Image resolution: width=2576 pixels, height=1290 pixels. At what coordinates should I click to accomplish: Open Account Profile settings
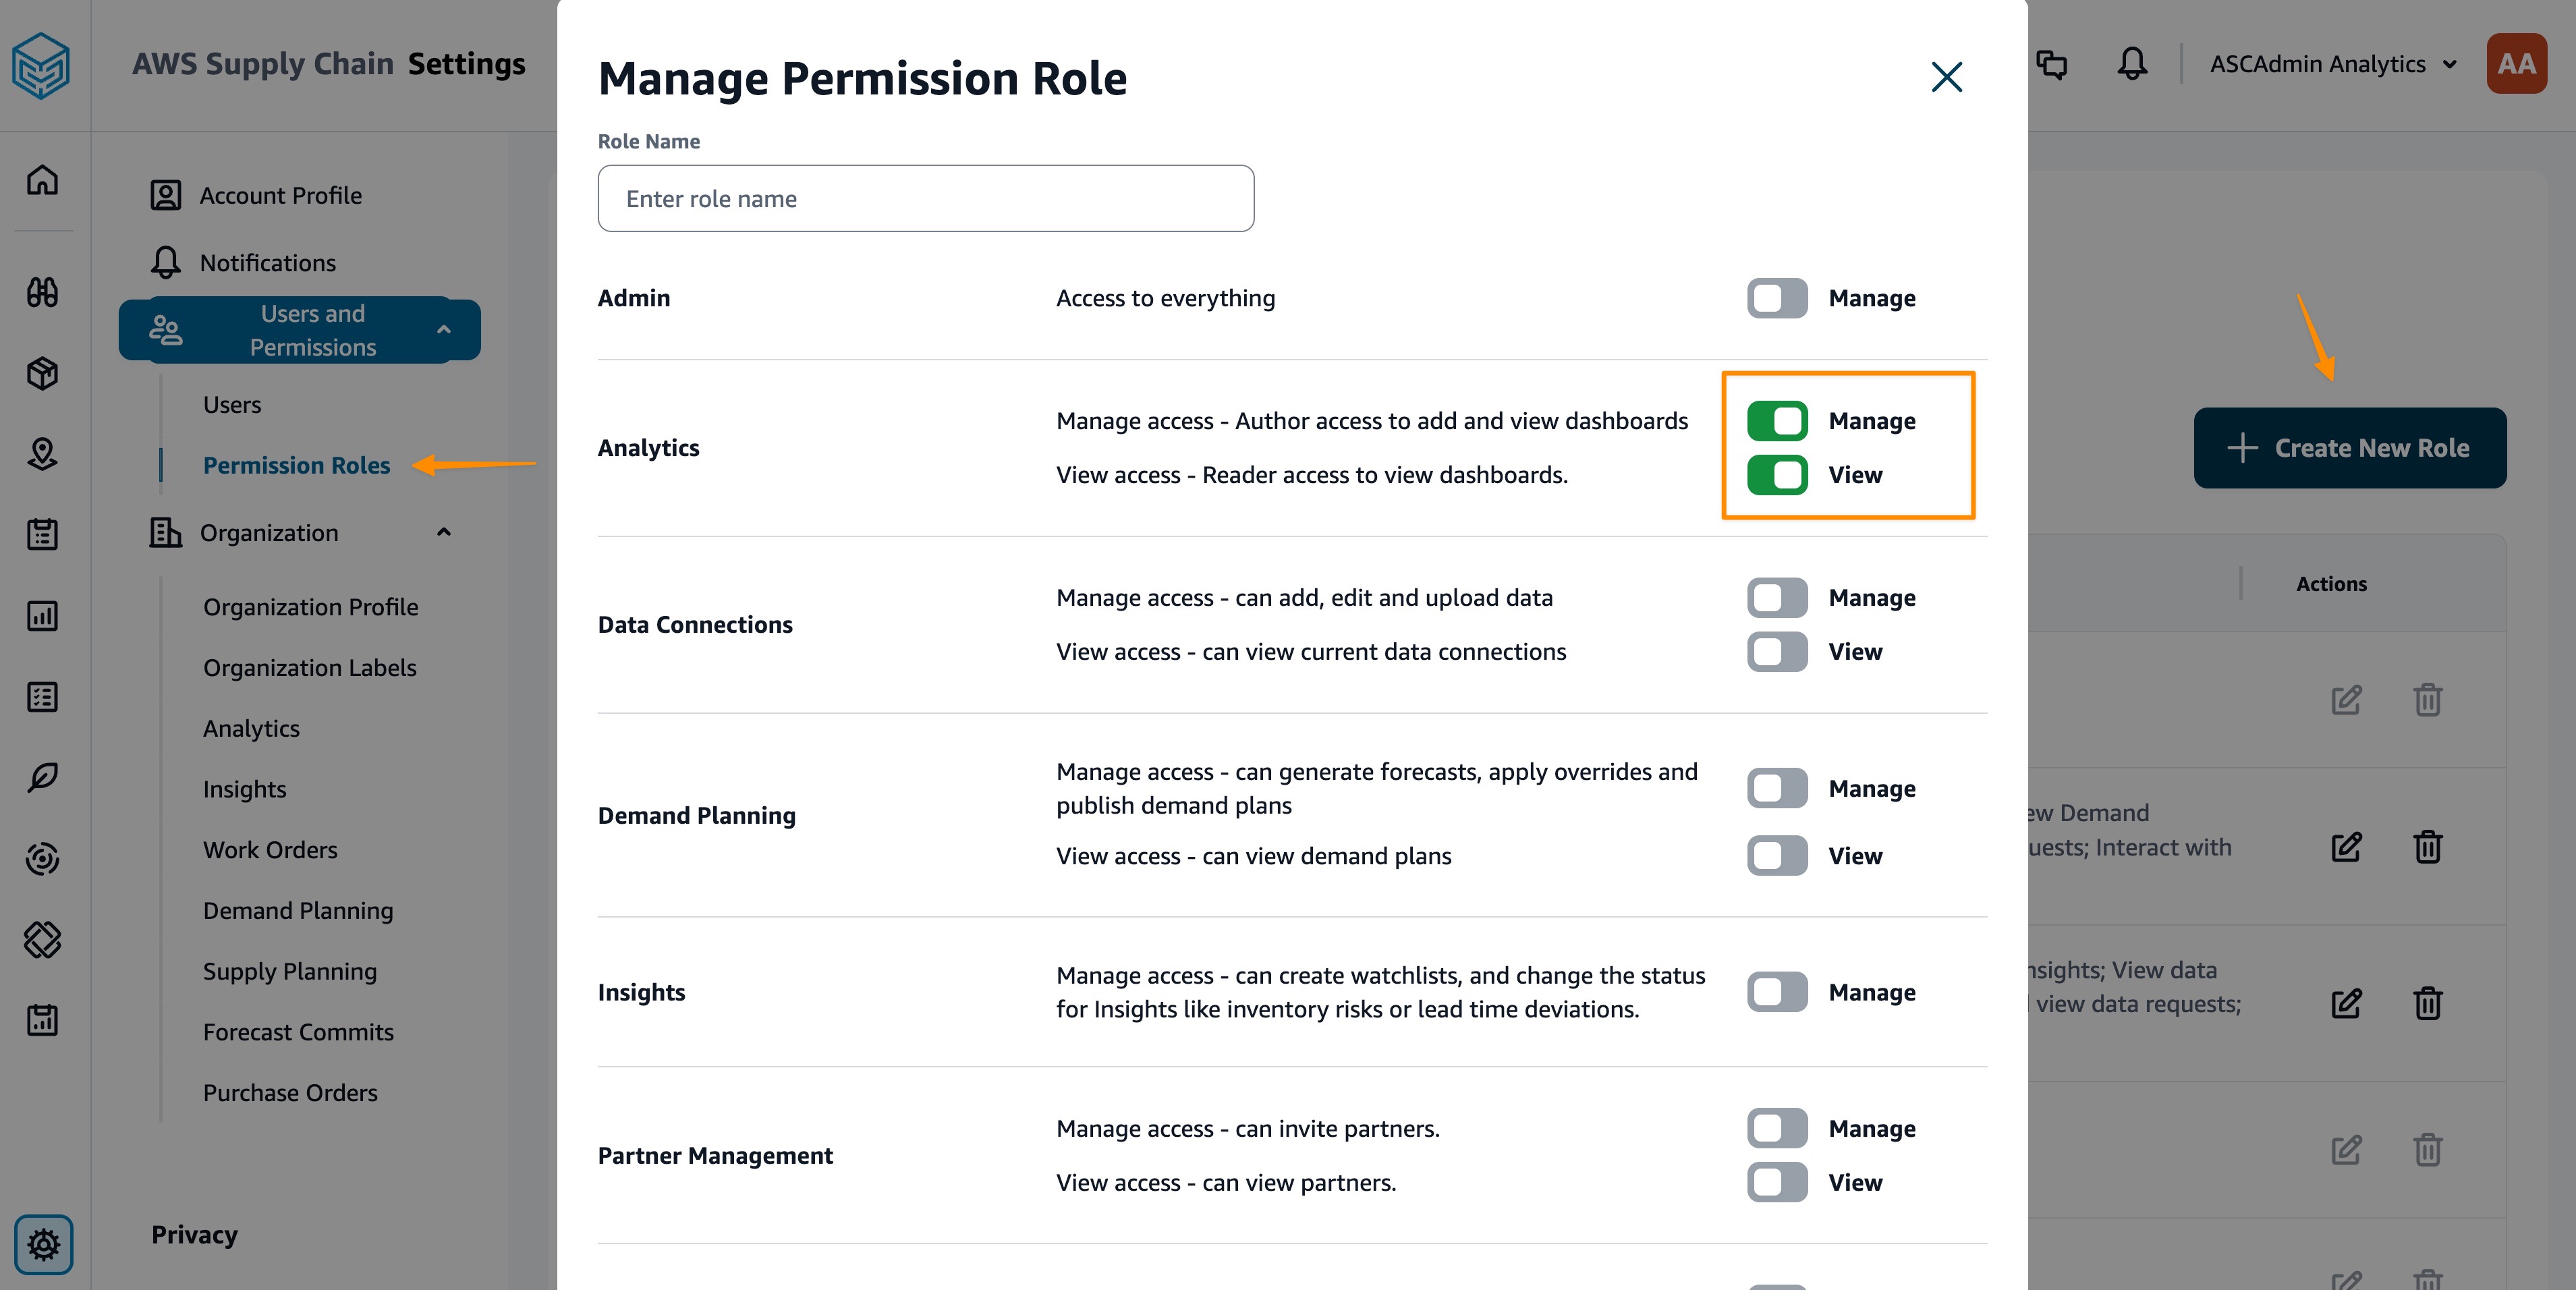click(x=281, y=195)
